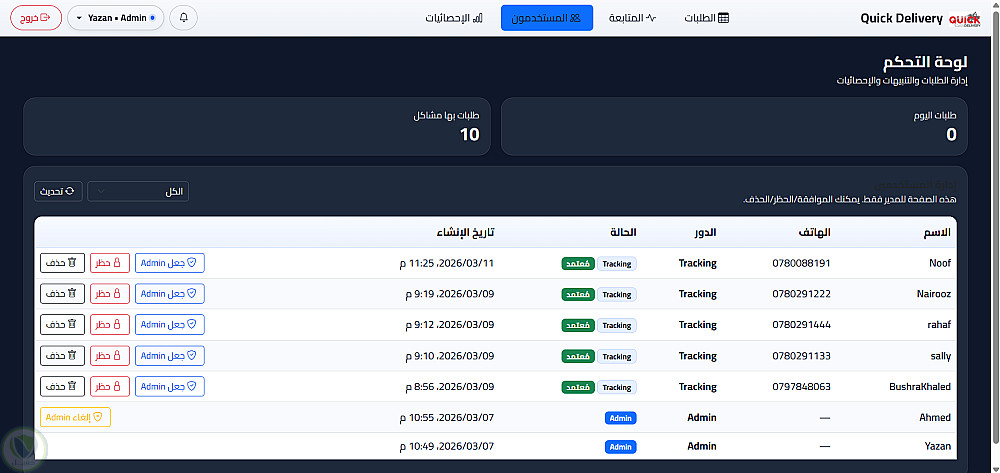Go to the الطلبات orders tab

coord(707,18)
